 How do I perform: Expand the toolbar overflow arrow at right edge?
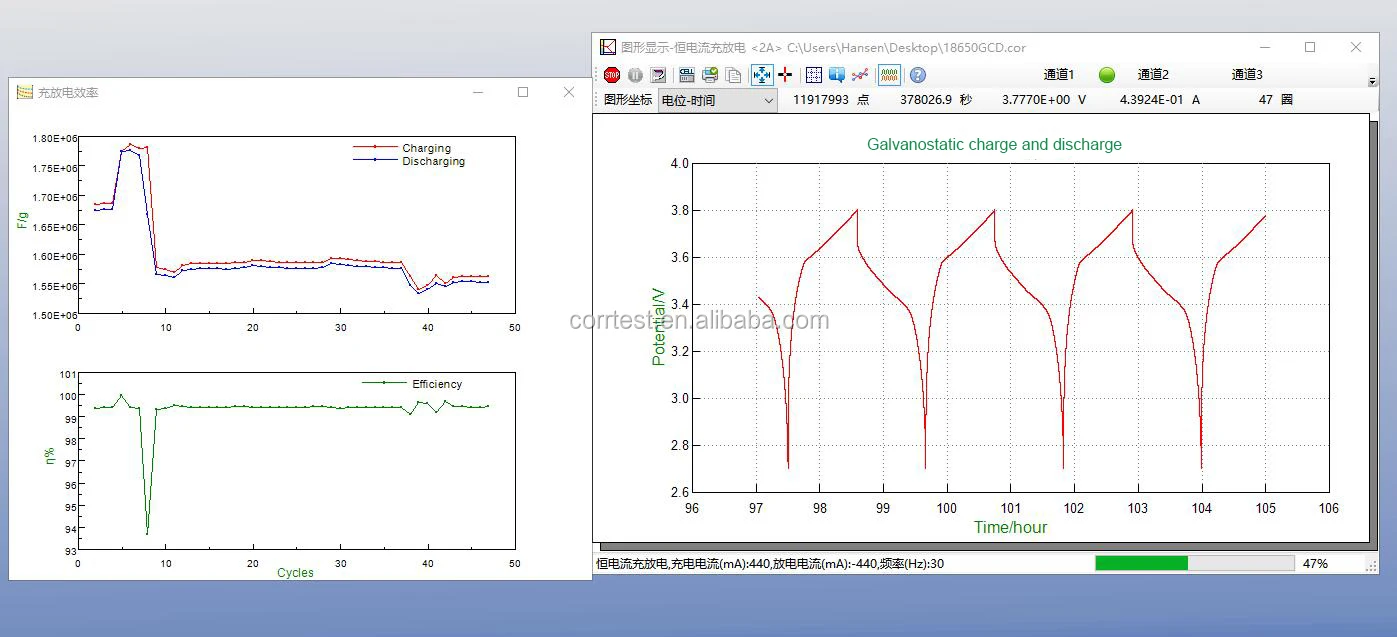coord(1372,81)
